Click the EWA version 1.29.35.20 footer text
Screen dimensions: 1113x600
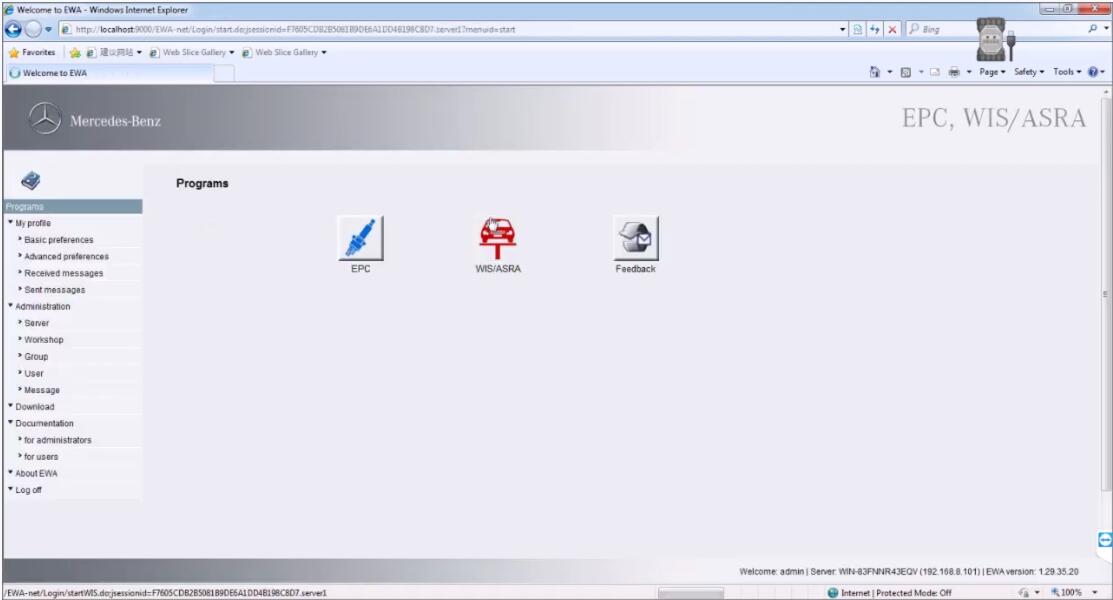tap(1032, 571)
